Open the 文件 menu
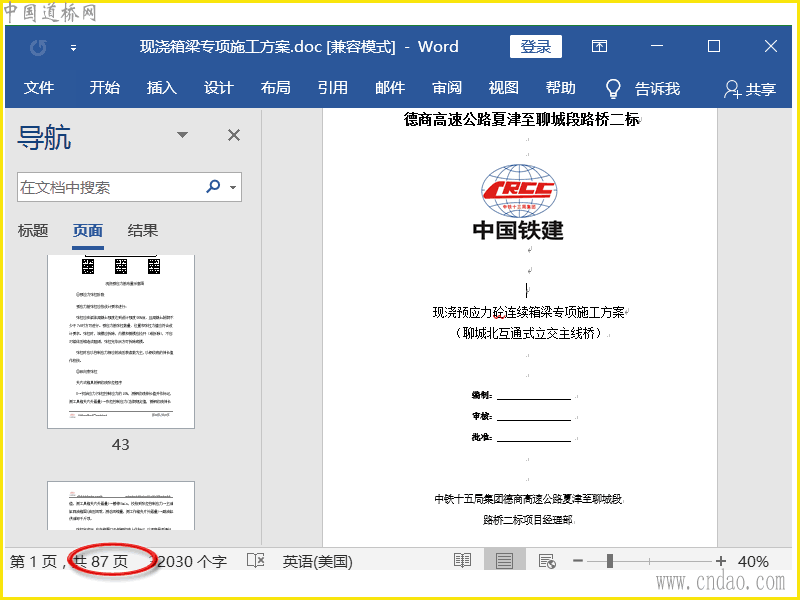Viewport: 800px width, 600px height. click(39, 88)
